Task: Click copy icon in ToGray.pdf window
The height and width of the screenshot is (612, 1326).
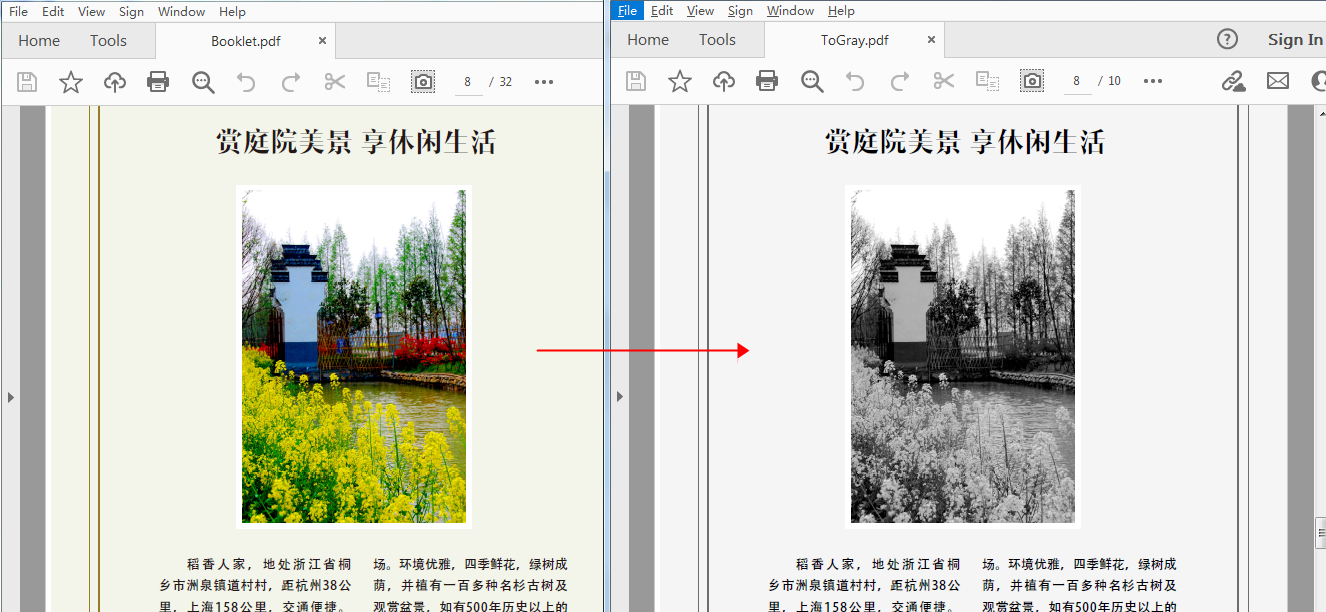Action: pos(988,81)
